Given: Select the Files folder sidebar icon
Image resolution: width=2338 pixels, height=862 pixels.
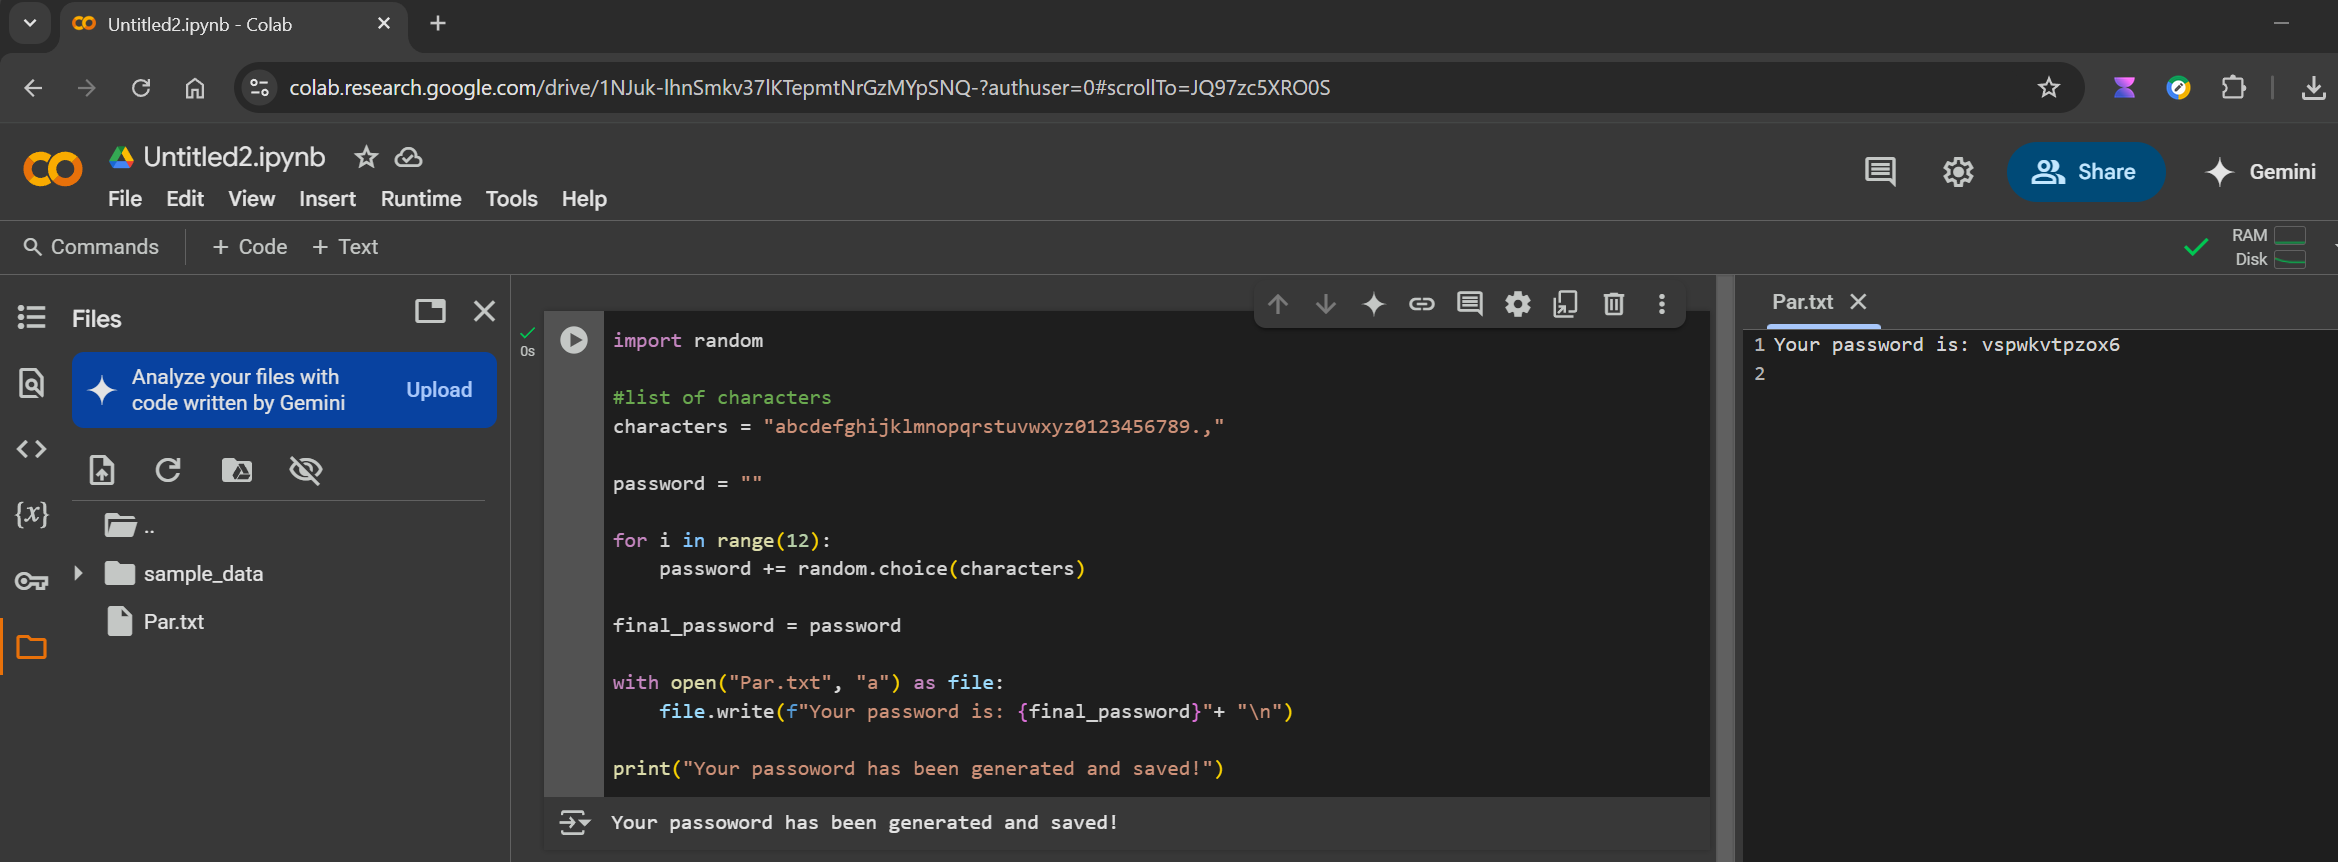Looking at the screenshot, I should (31, 648).
